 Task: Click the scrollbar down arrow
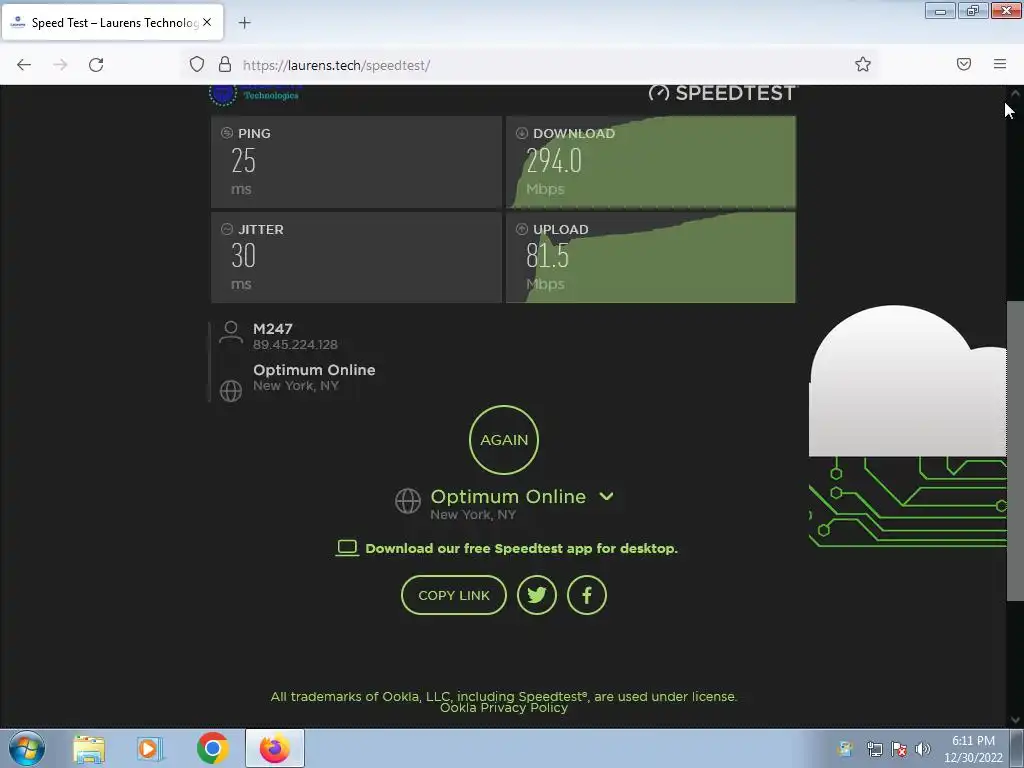[1015, 720]
